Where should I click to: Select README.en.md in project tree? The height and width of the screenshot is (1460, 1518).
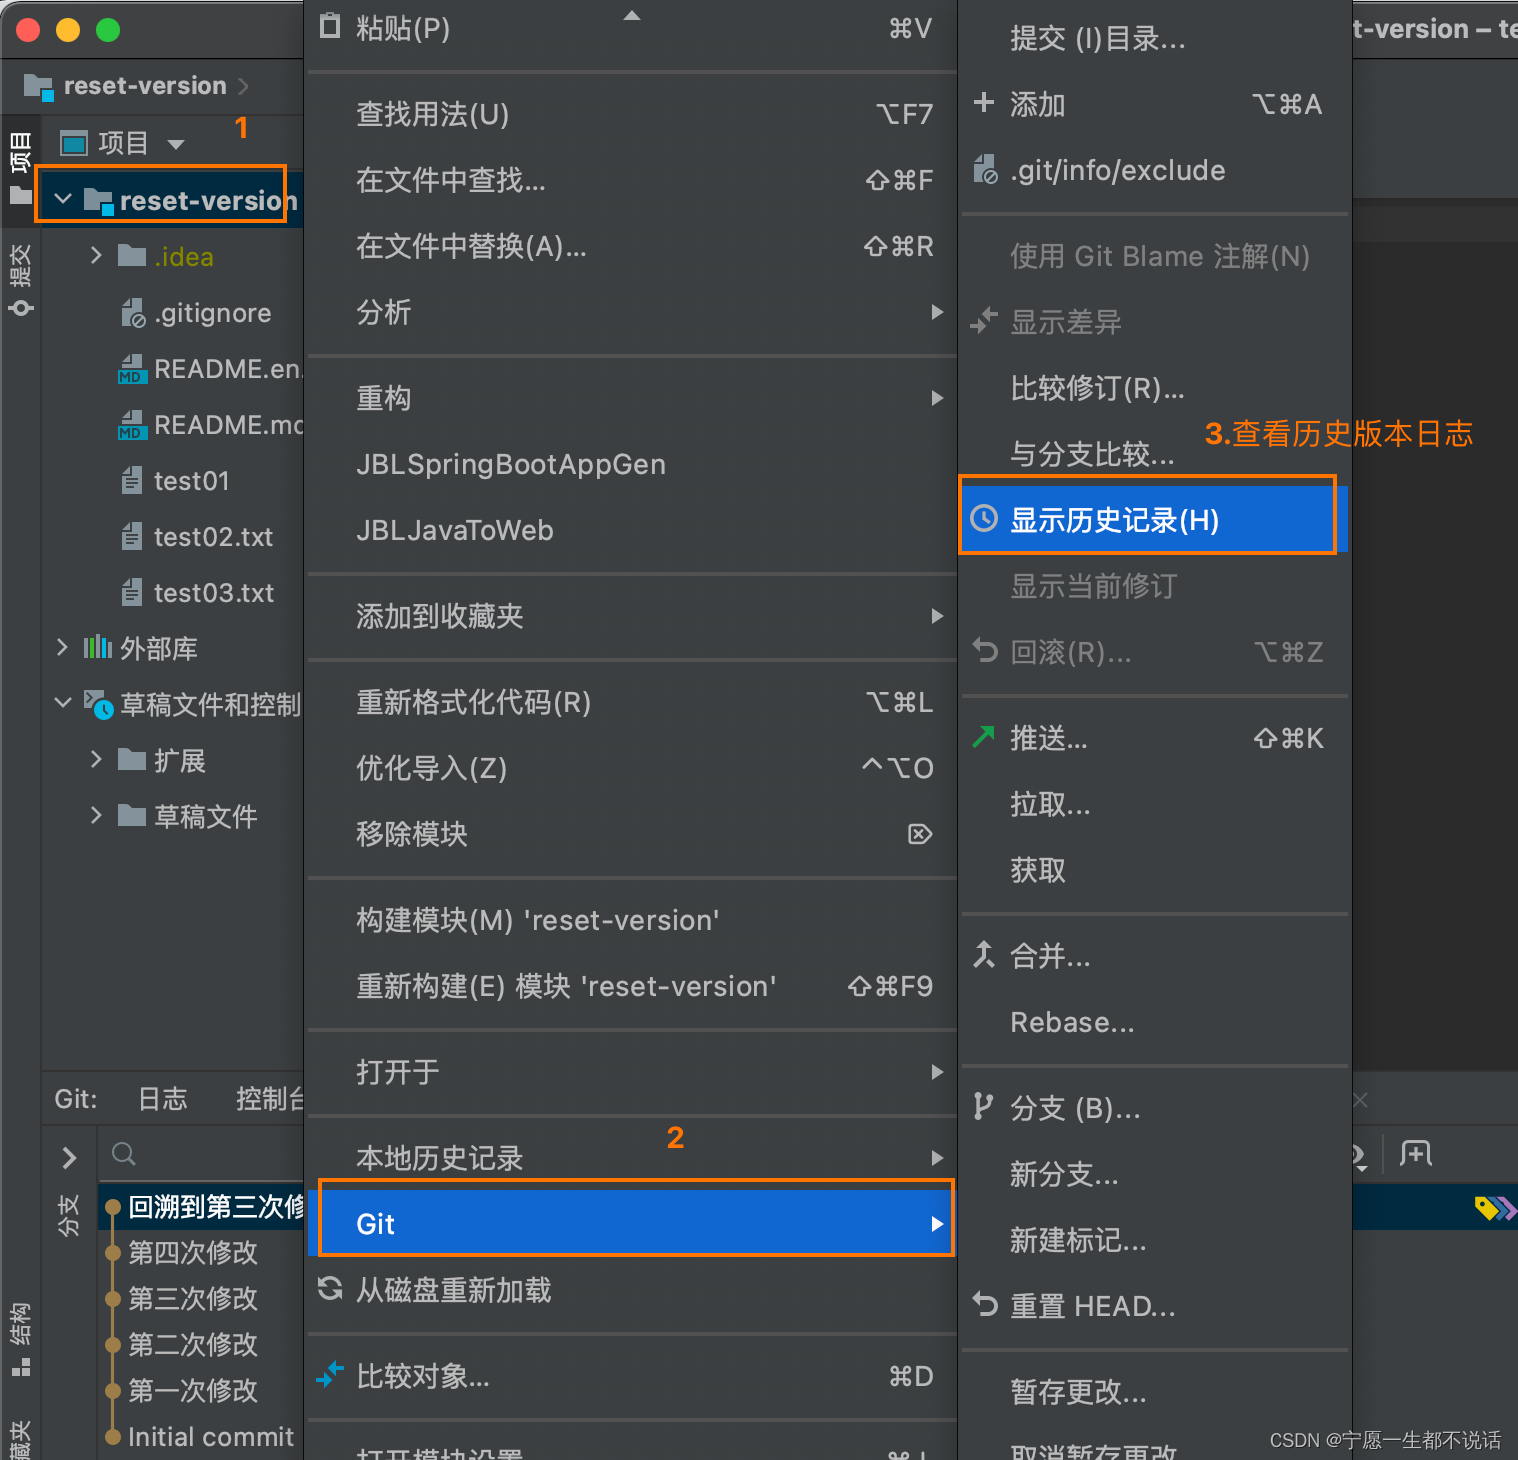(228, 369)
